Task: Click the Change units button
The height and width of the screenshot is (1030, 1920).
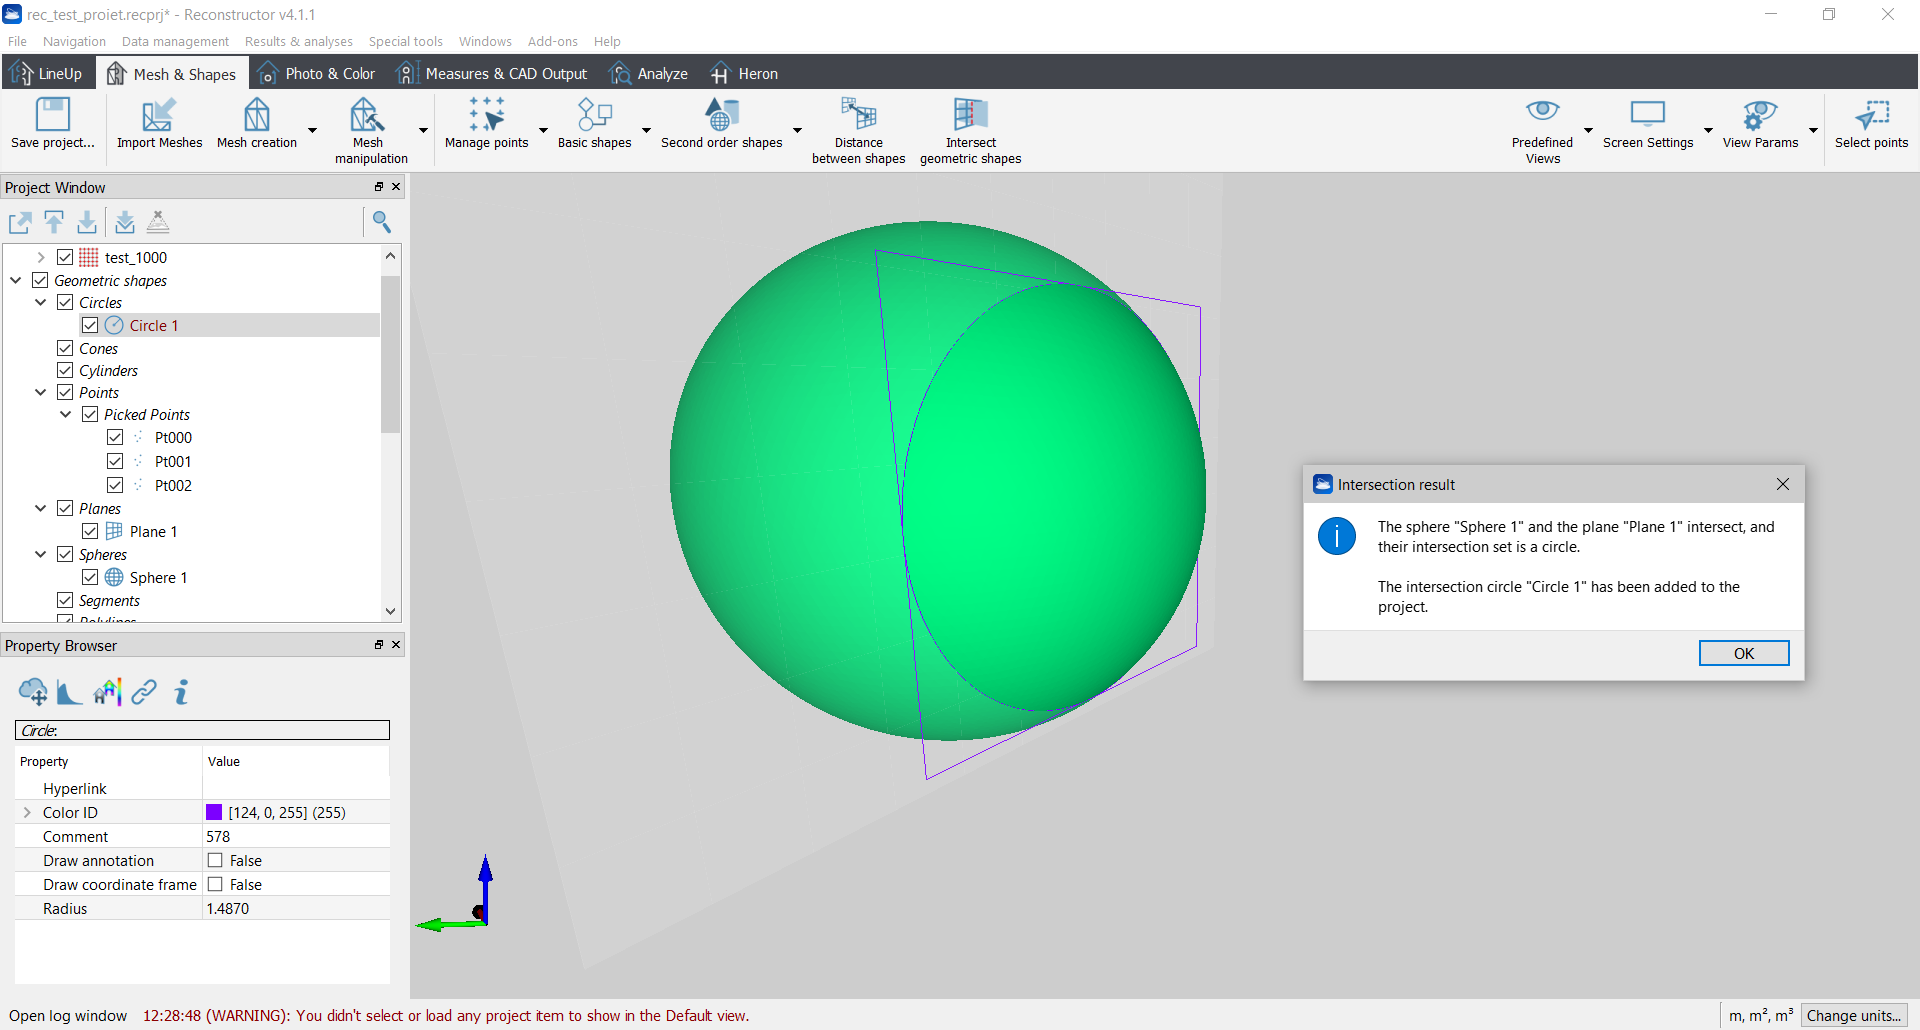Action: 1853,1015
